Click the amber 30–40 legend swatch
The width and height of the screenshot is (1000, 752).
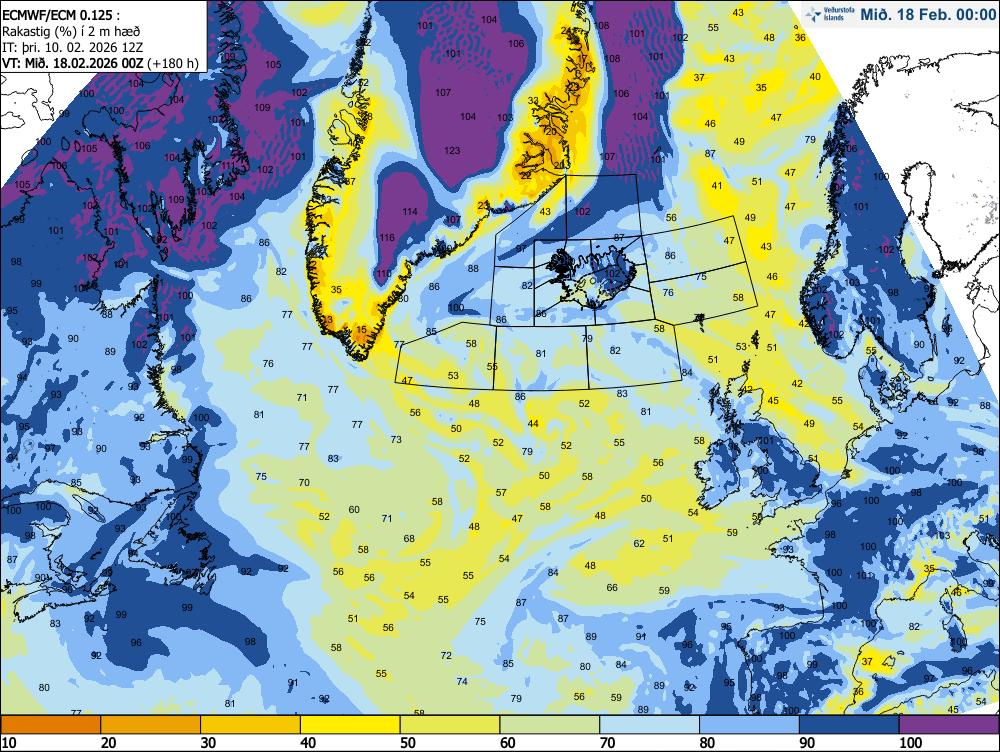tap(251, 725)
